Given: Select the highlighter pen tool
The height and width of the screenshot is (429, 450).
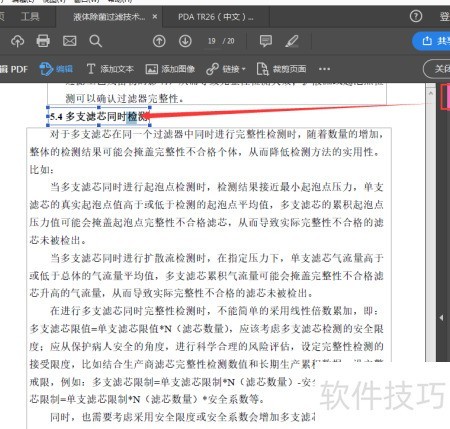Looking at the screenshot, I should click(x=292, y=41).
